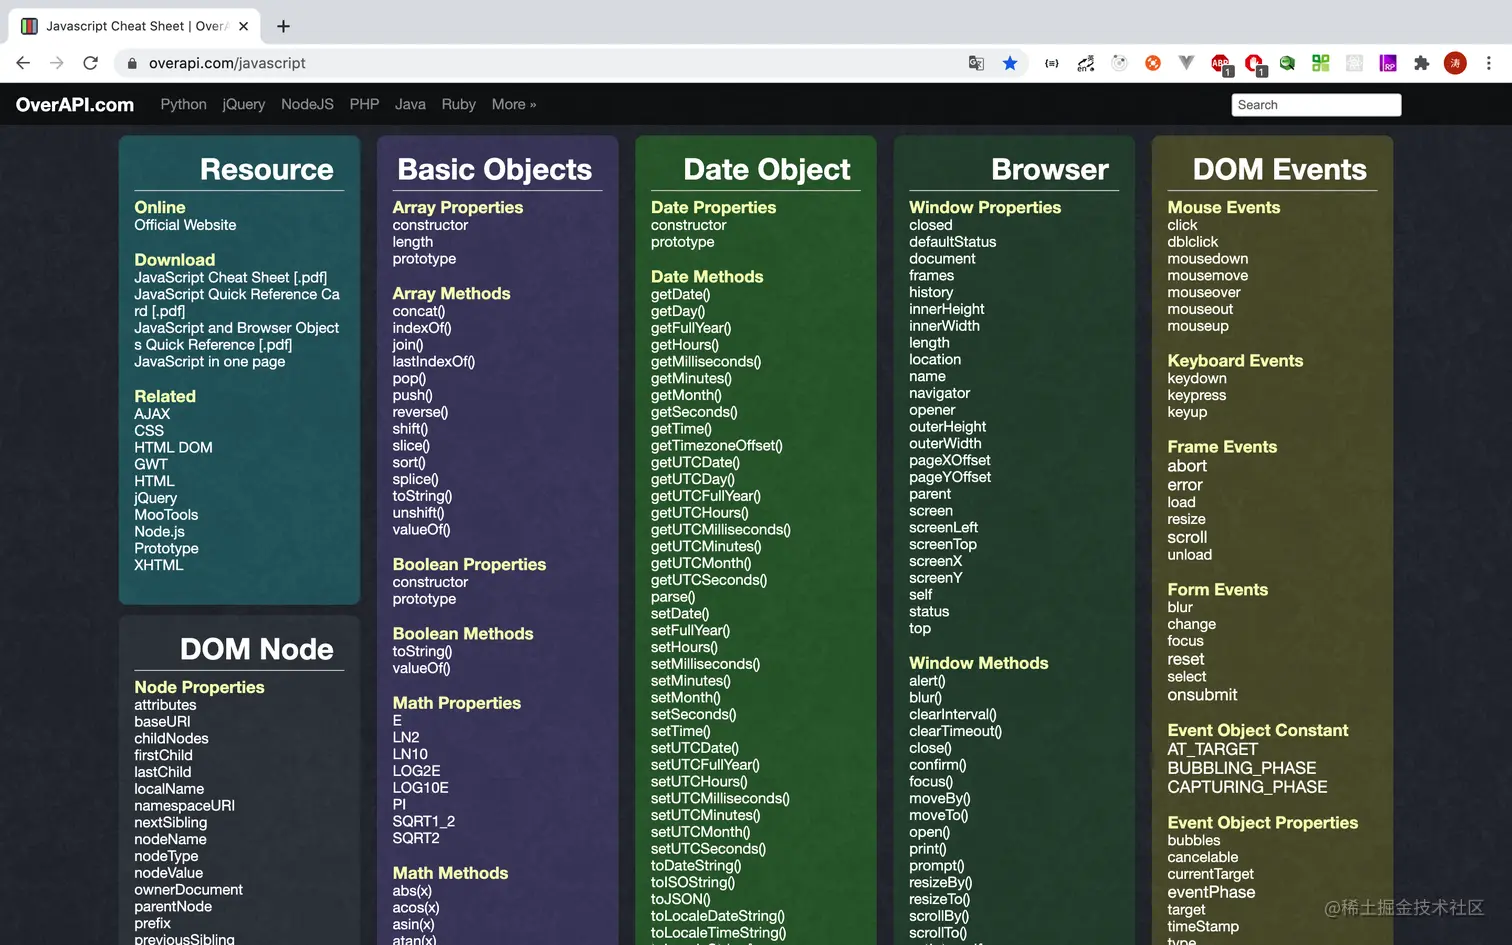Viewport: 1512px width, 945px height.
Task: Open the Extensions puzzle piece menu
Action: point(1422,63)
